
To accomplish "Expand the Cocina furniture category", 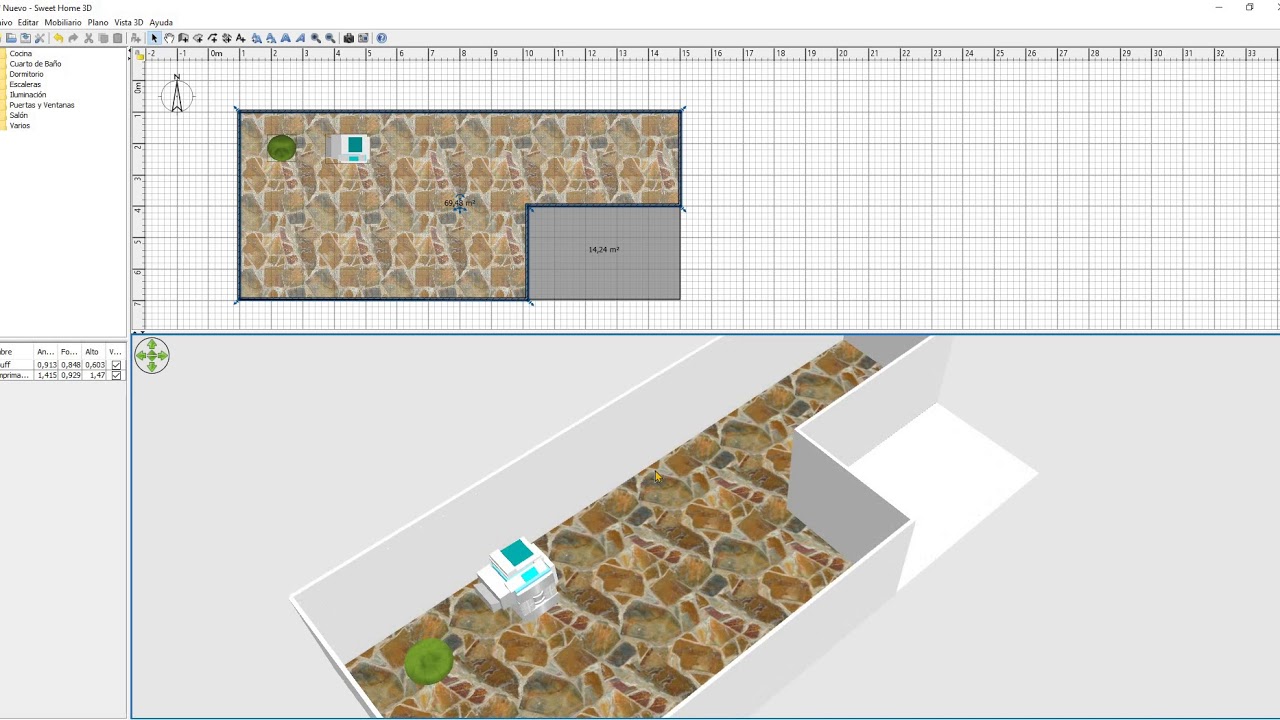I will point(20,53).
